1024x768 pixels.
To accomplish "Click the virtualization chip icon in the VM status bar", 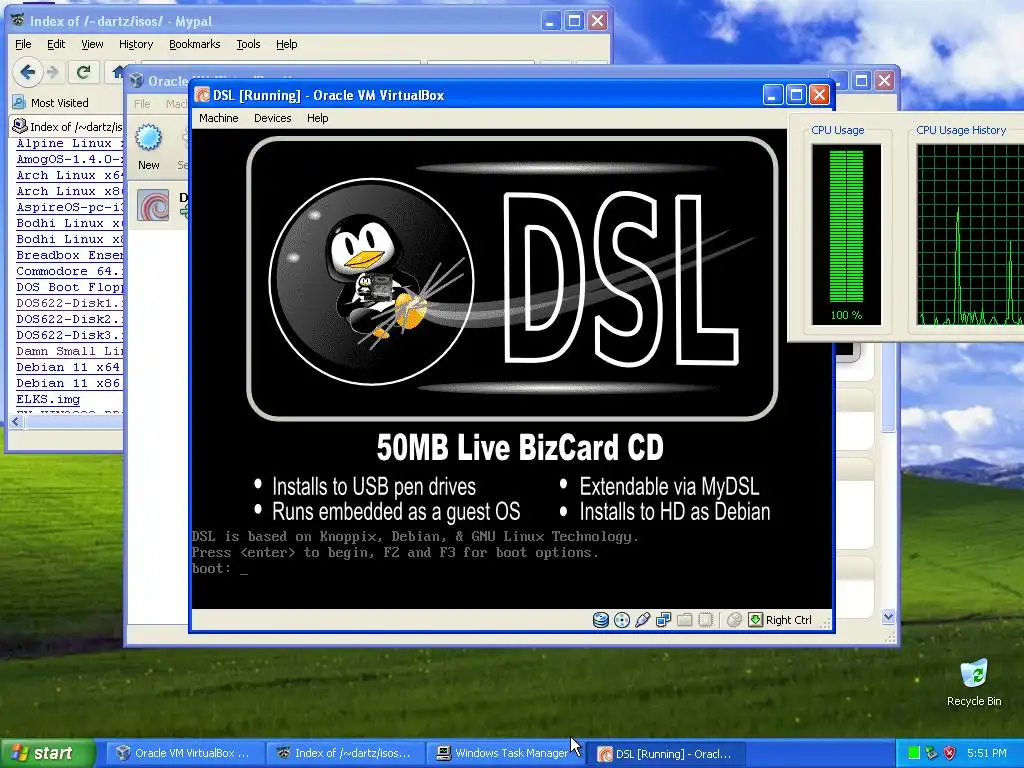I will (x=705, y=620).
